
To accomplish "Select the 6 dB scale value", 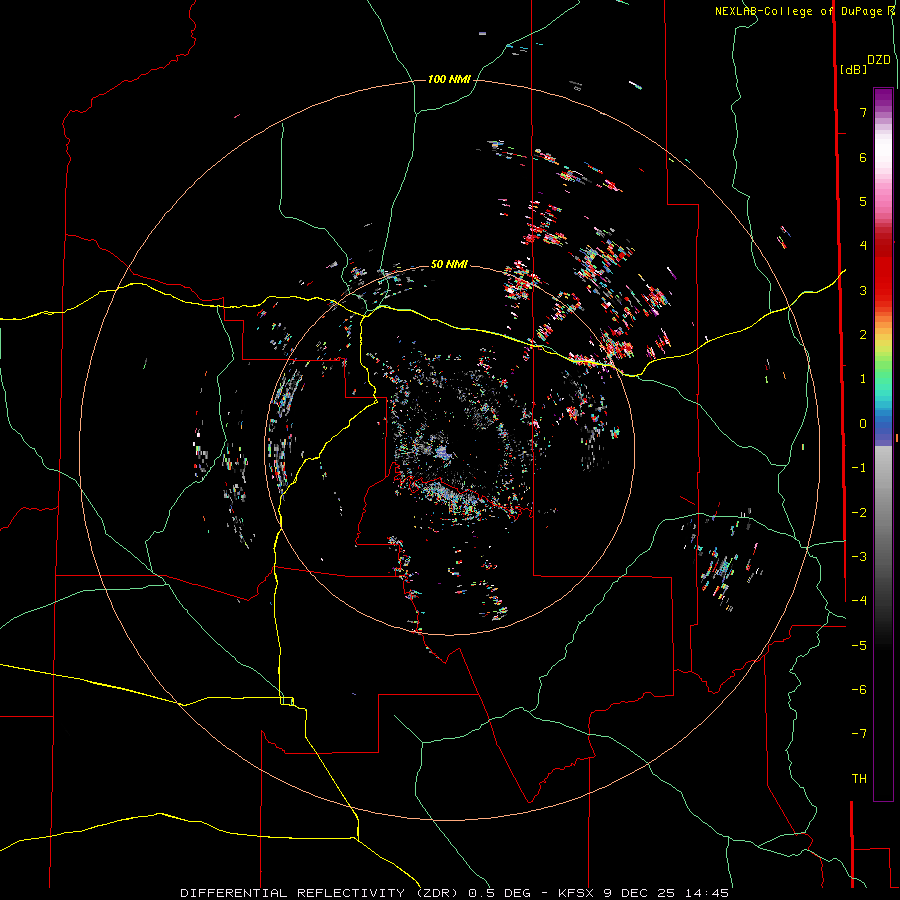I will tap(863, 157).
